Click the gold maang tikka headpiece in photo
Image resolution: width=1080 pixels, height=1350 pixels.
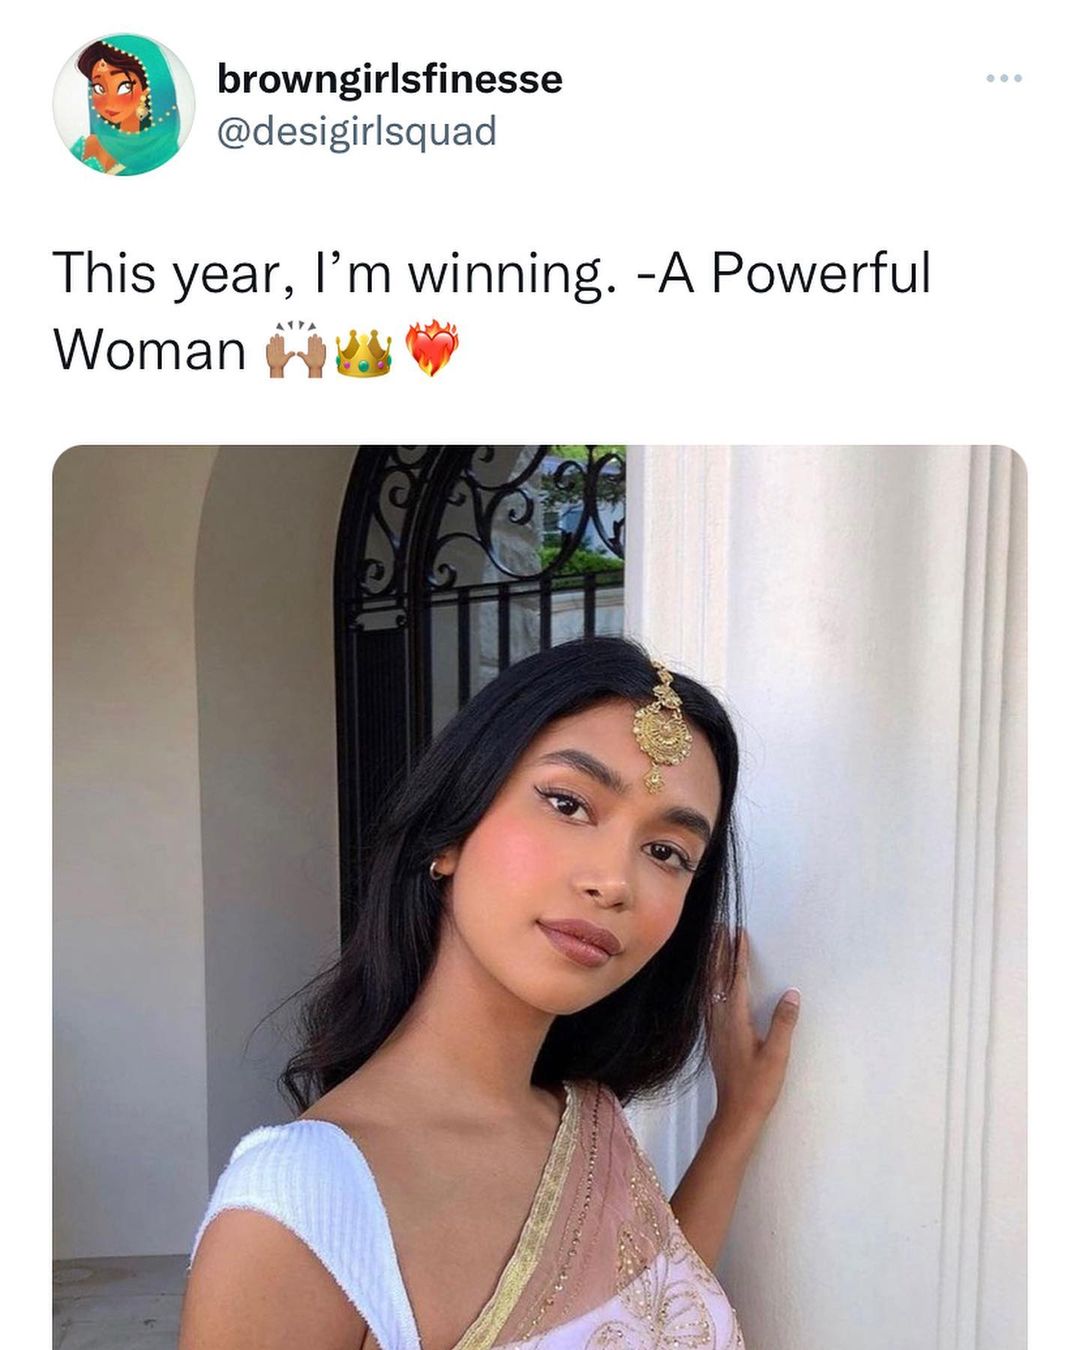tap(661, 726)
